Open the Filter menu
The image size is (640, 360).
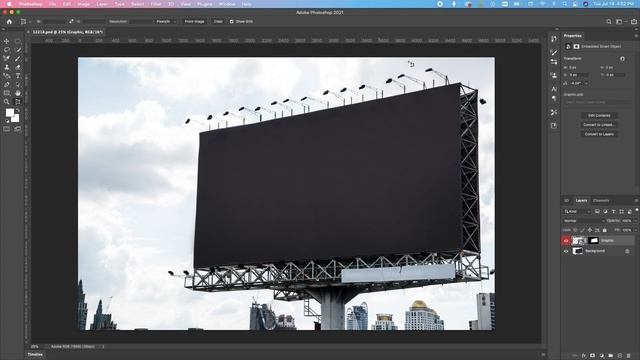156,4
